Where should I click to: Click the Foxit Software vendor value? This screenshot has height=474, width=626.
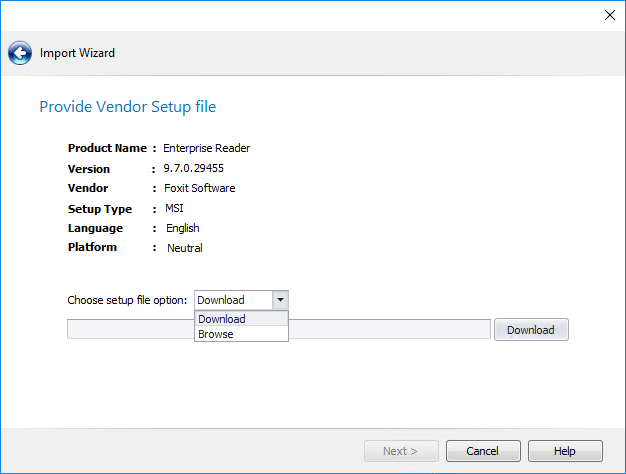coord(200,188)
